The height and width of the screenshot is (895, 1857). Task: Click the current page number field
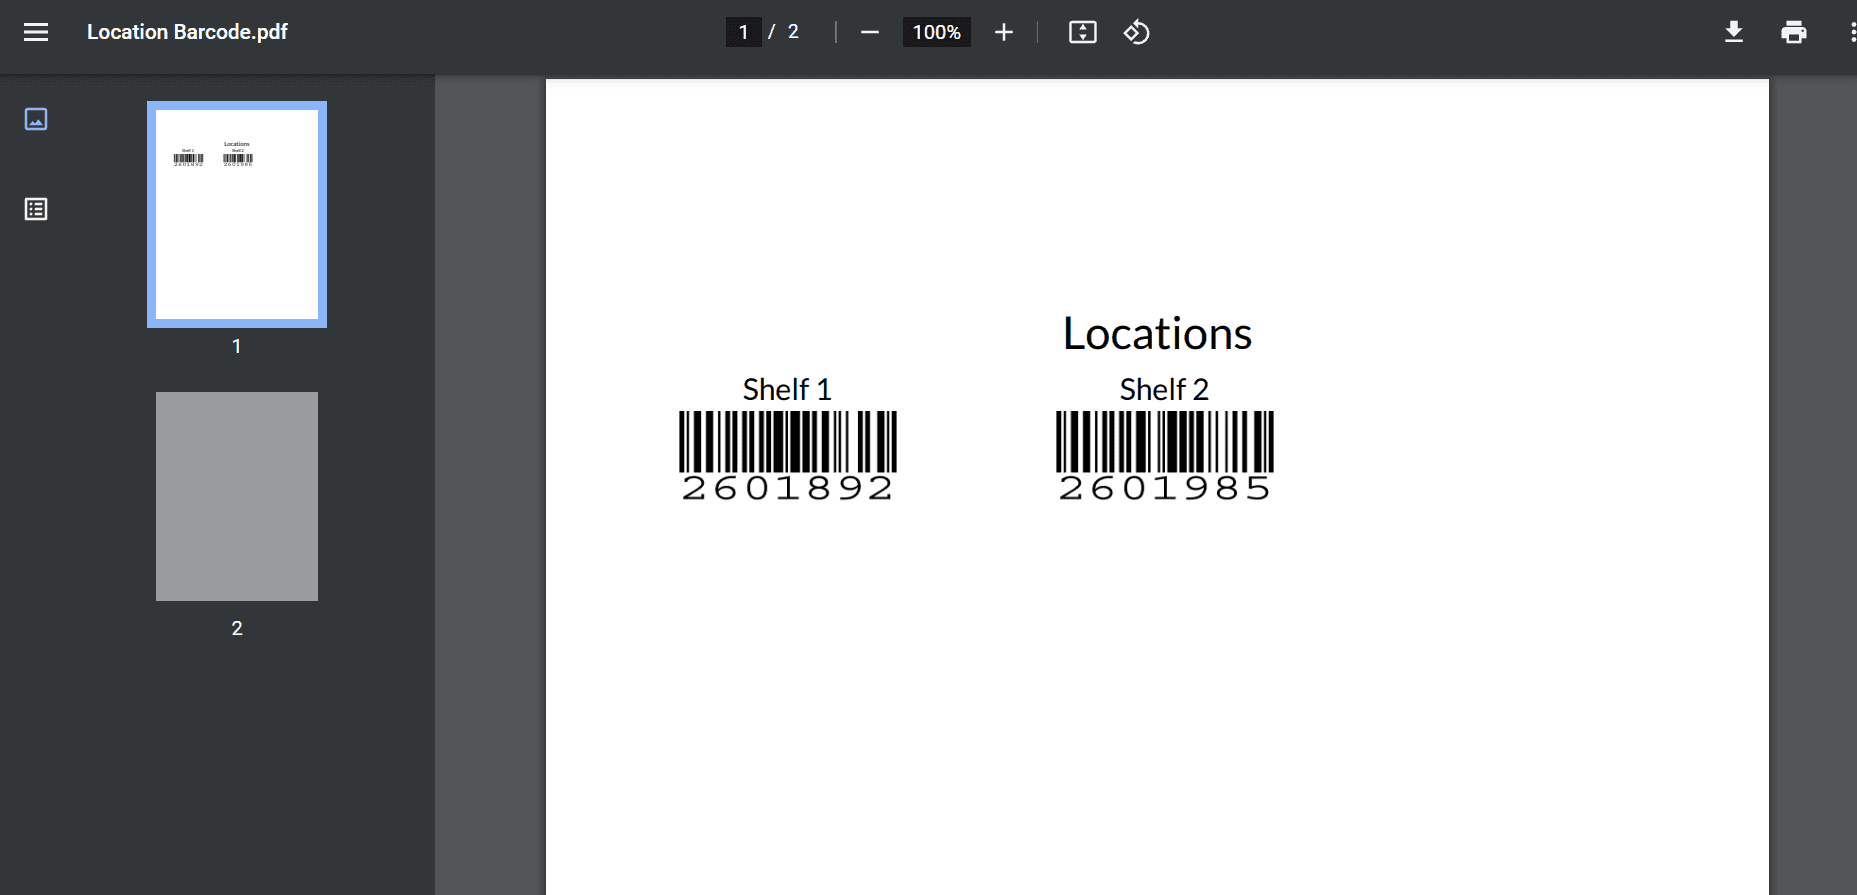tap(743, 32)
